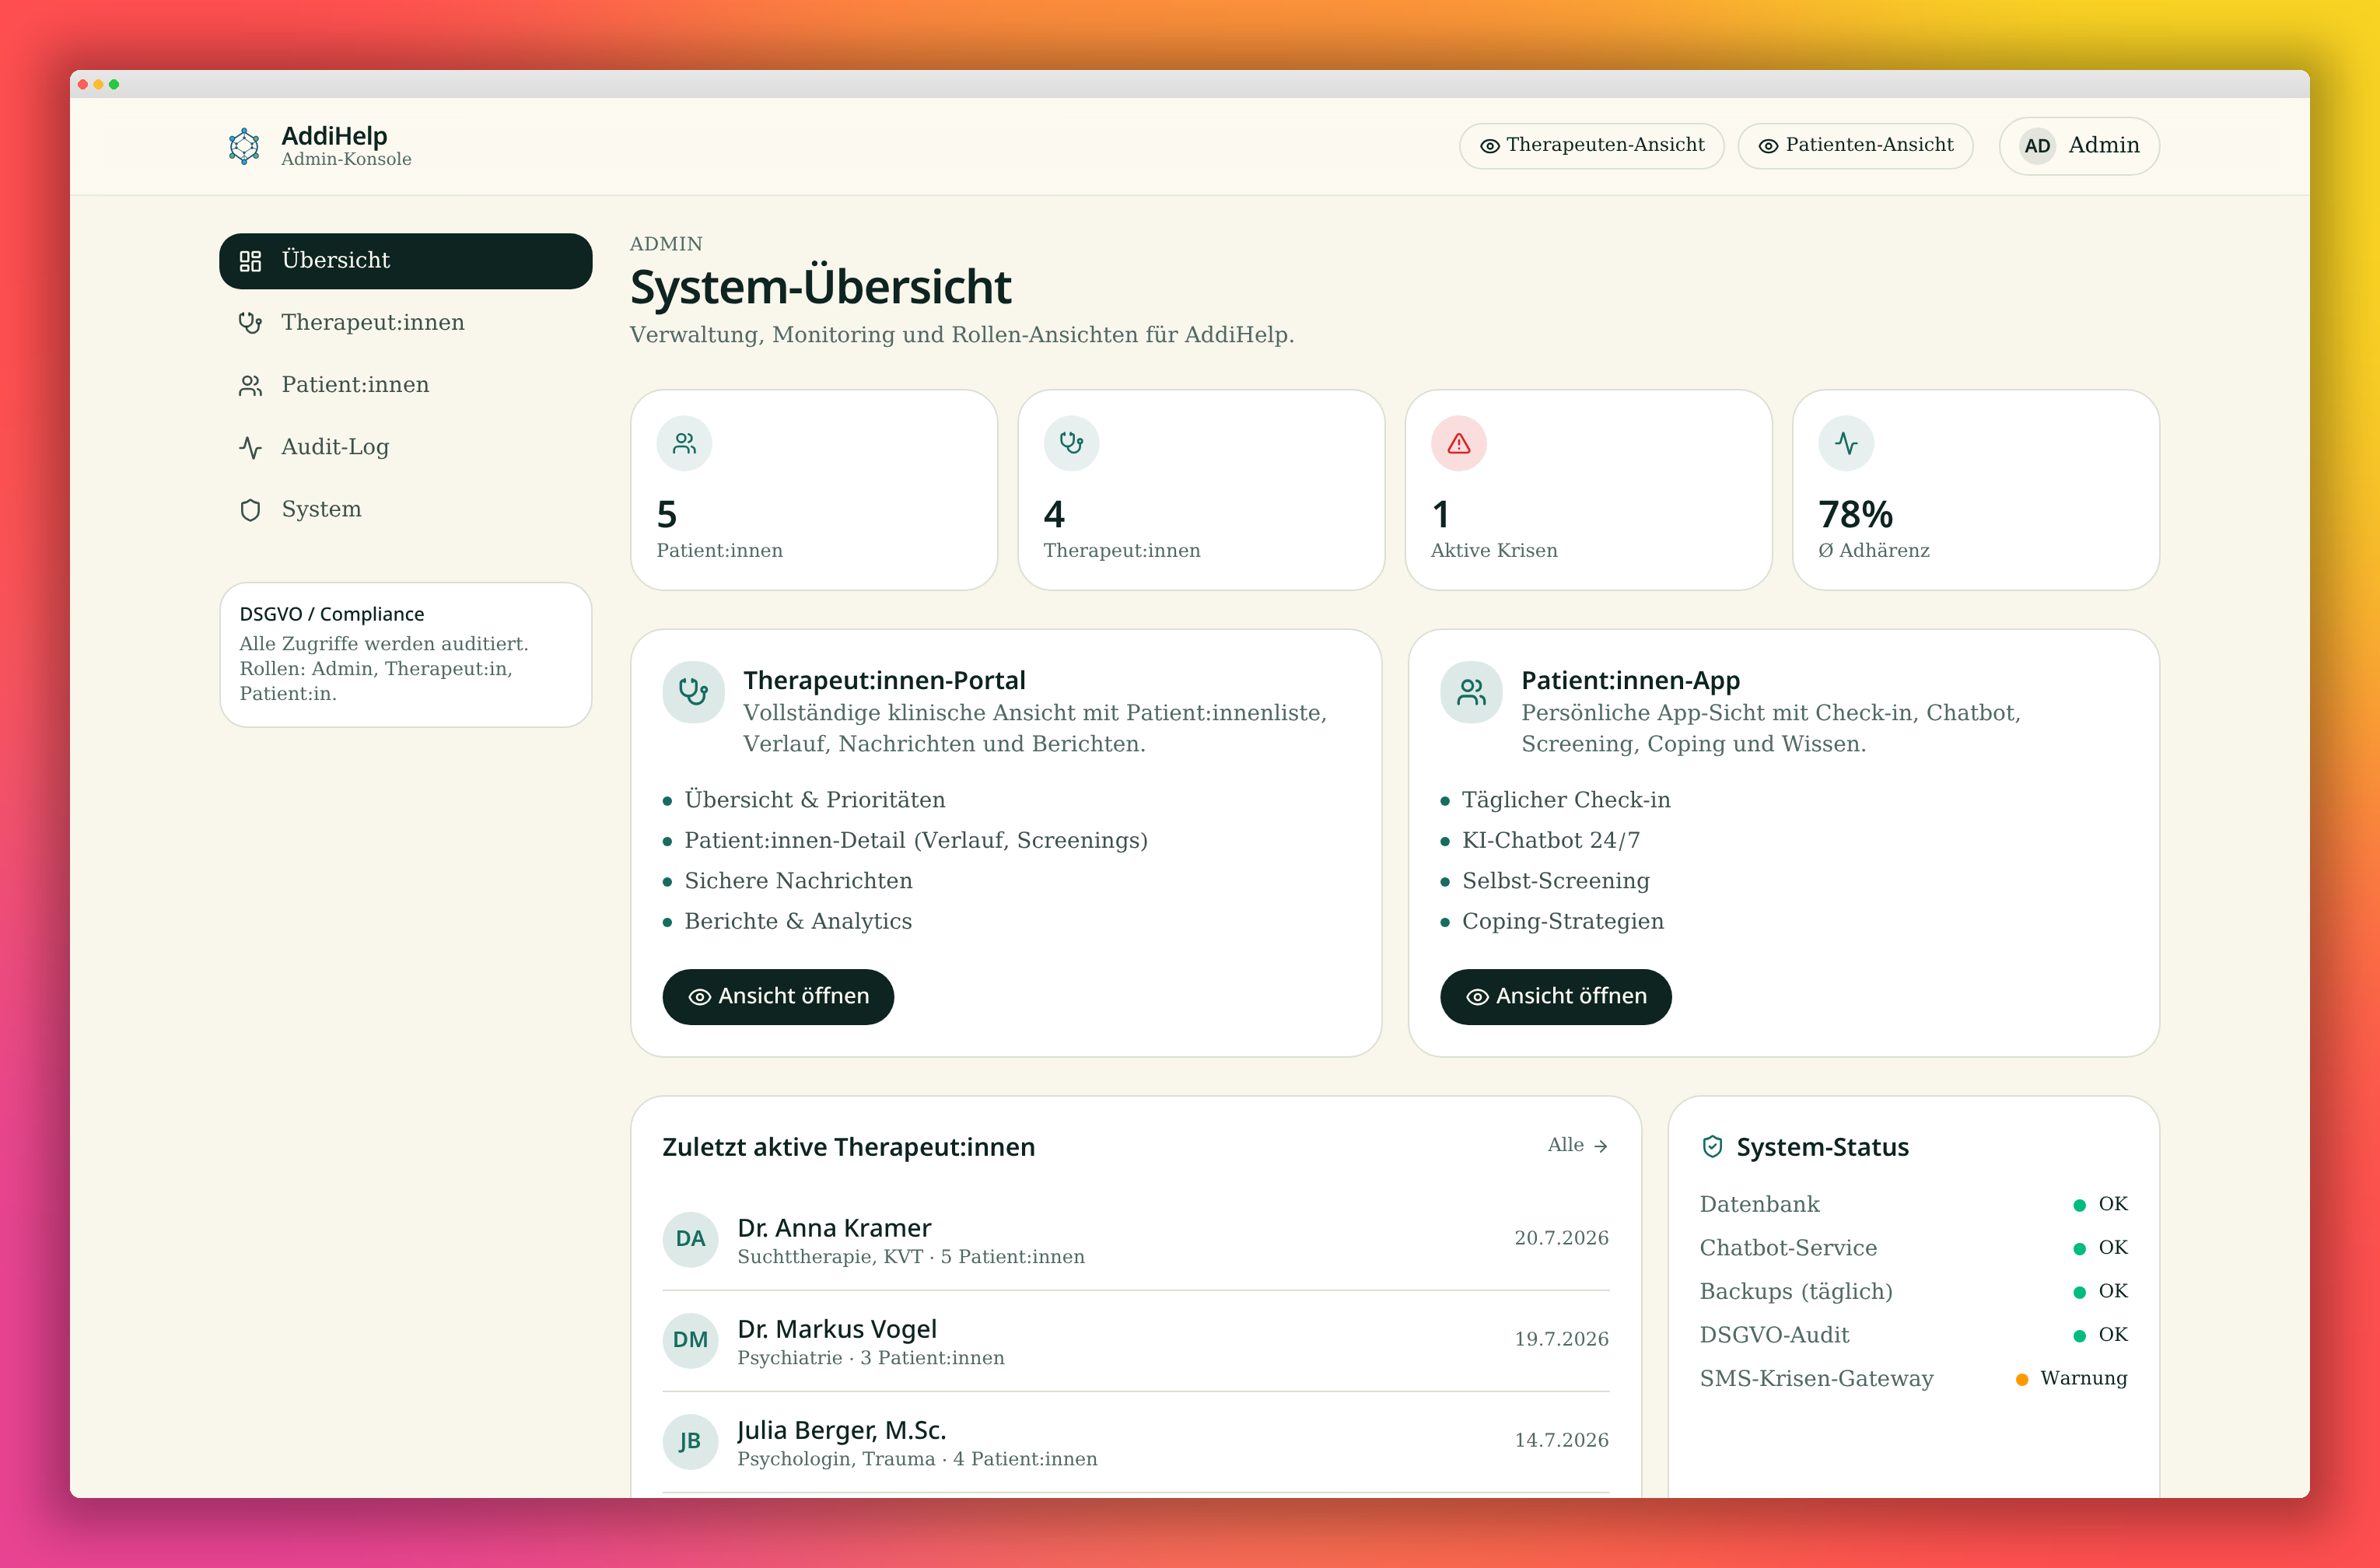
Task: Click the Selbst-Screening bullet
Action: coord(1555,882)
